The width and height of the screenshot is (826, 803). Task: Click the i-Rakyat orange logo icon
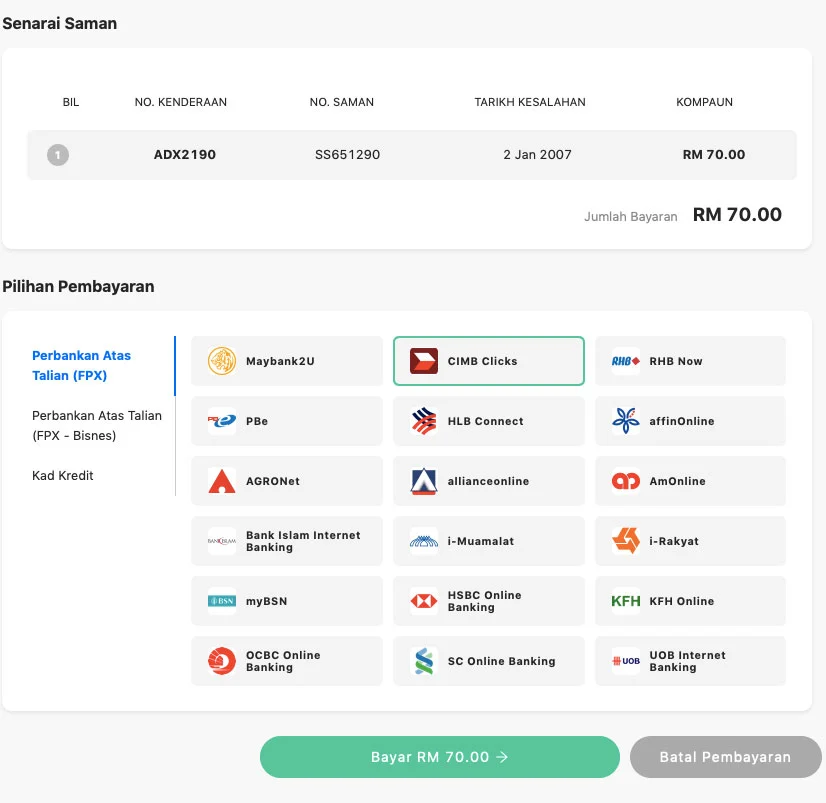click(x=626, y=541)
